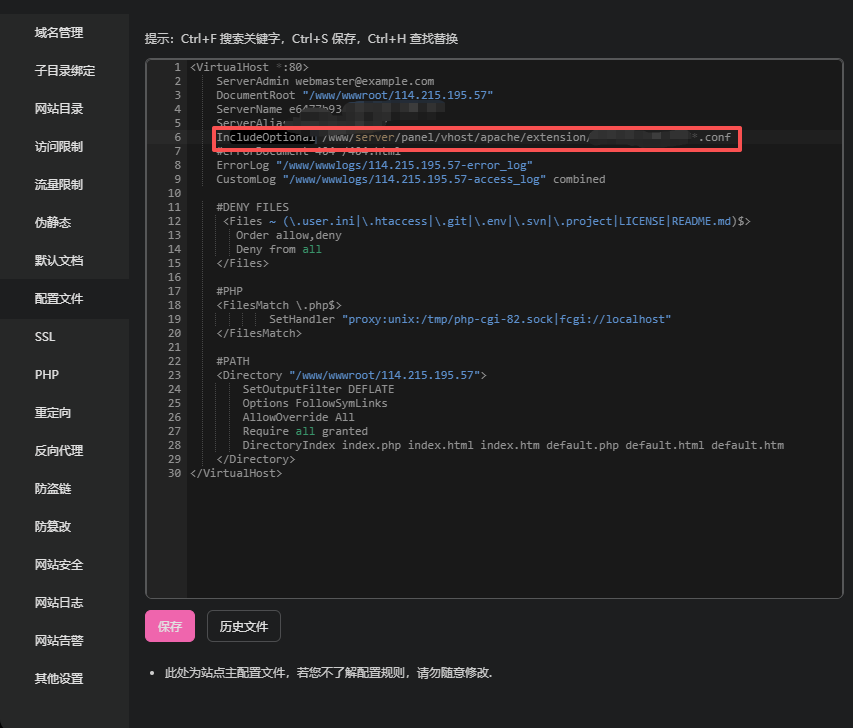Click the pink 保存 button
Image resolution: width=853 pixels, height=728 pixels.
(170, 626)
